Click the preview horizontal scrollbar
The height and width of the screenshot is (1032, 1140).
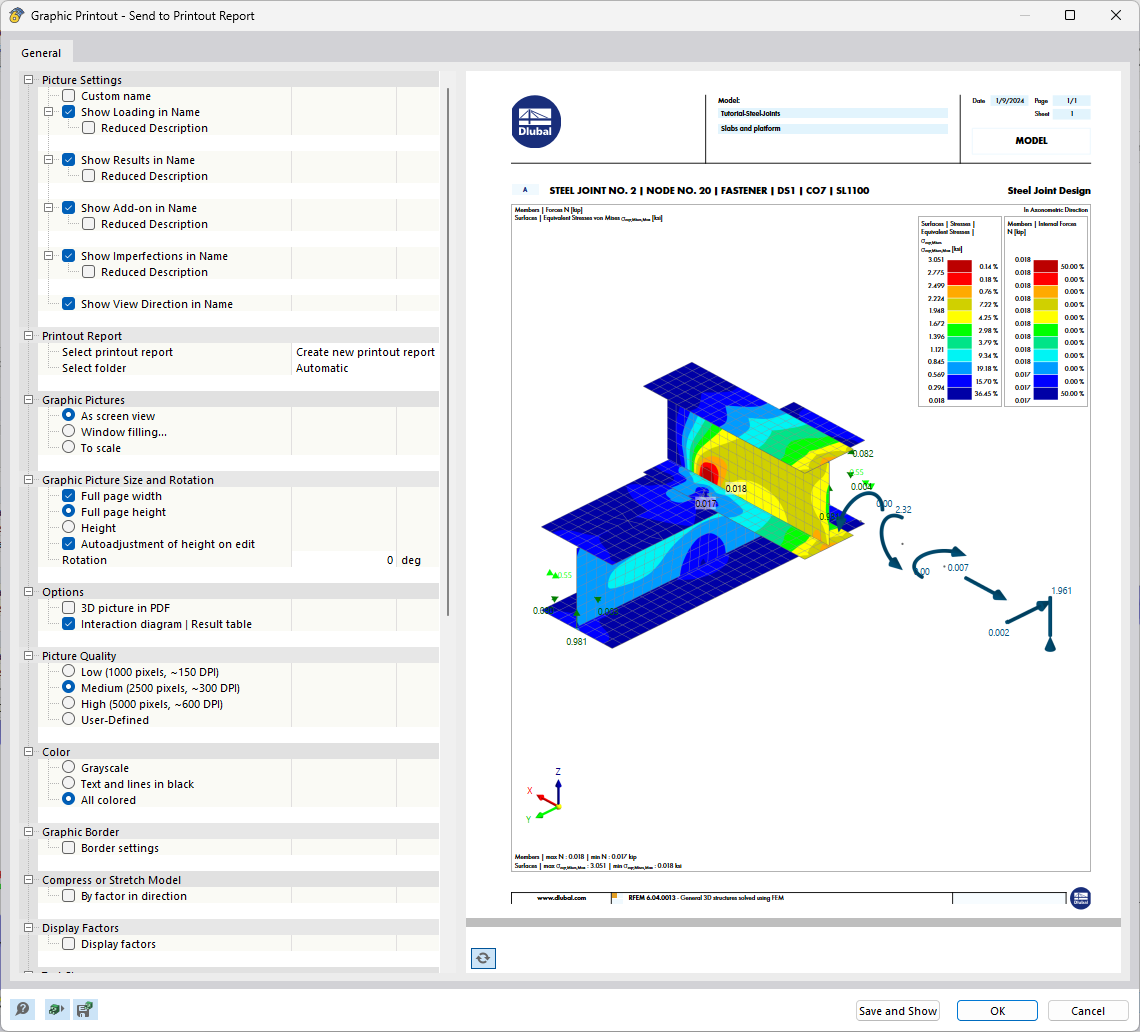793,923
